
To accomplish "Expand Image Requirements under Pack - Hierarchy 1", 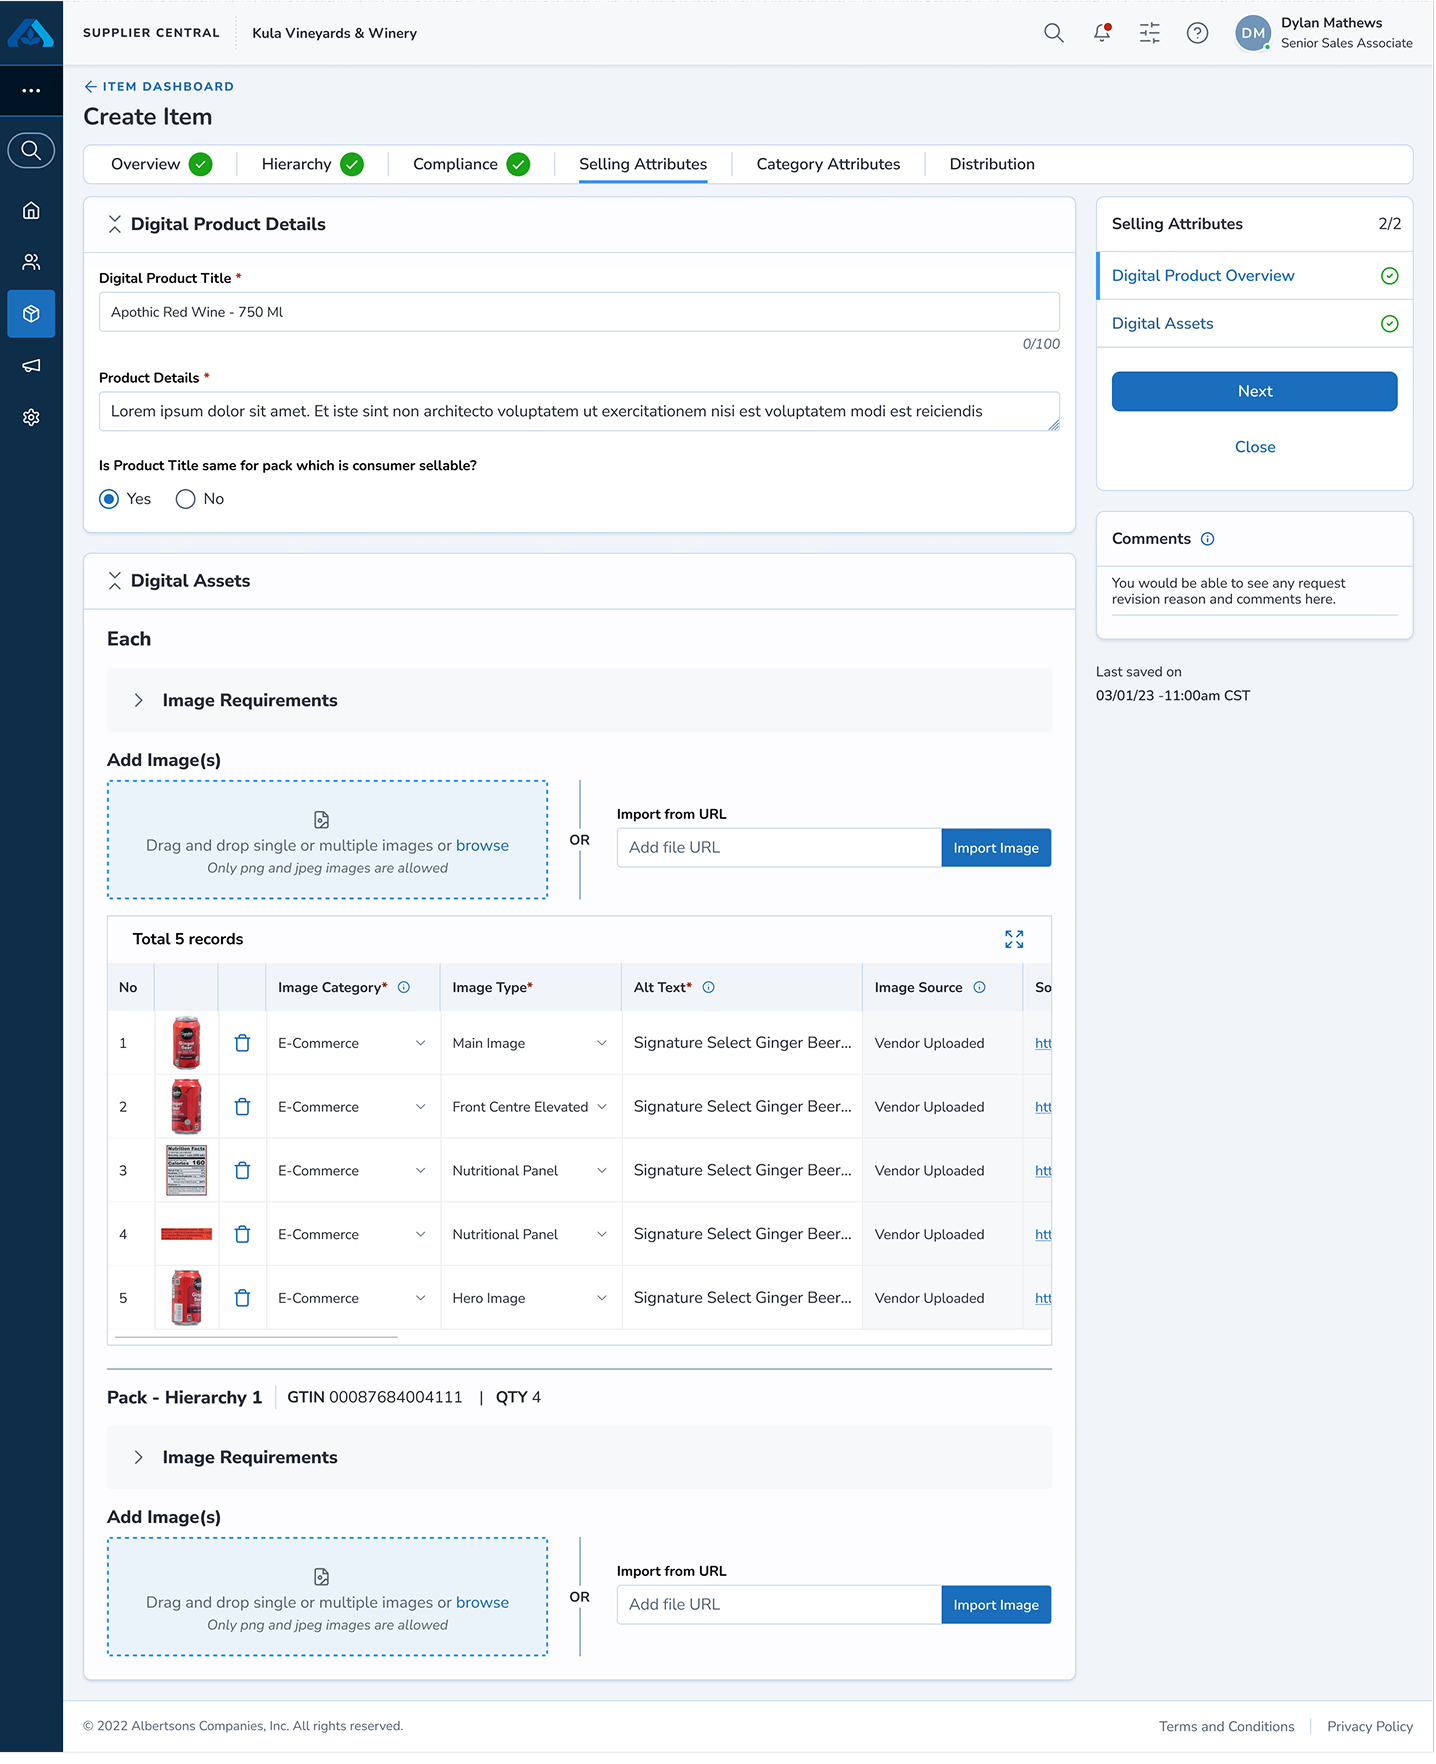I will (x=139, y=1459).
